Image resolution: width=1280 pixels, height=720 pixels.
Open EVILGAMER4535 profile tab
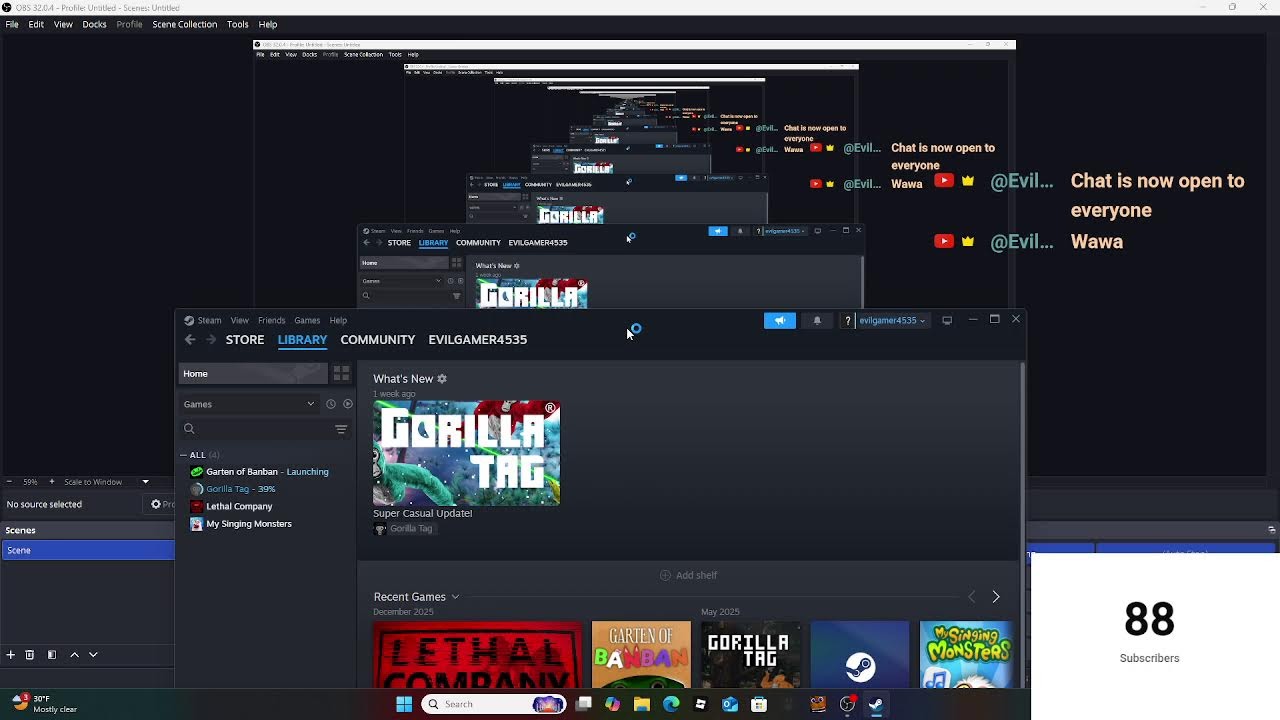pos(478,340)
